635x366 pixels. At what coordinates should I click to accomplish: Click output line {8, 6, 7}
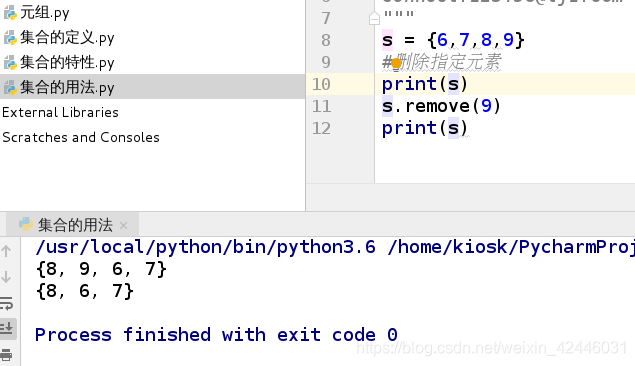[84, 291]
